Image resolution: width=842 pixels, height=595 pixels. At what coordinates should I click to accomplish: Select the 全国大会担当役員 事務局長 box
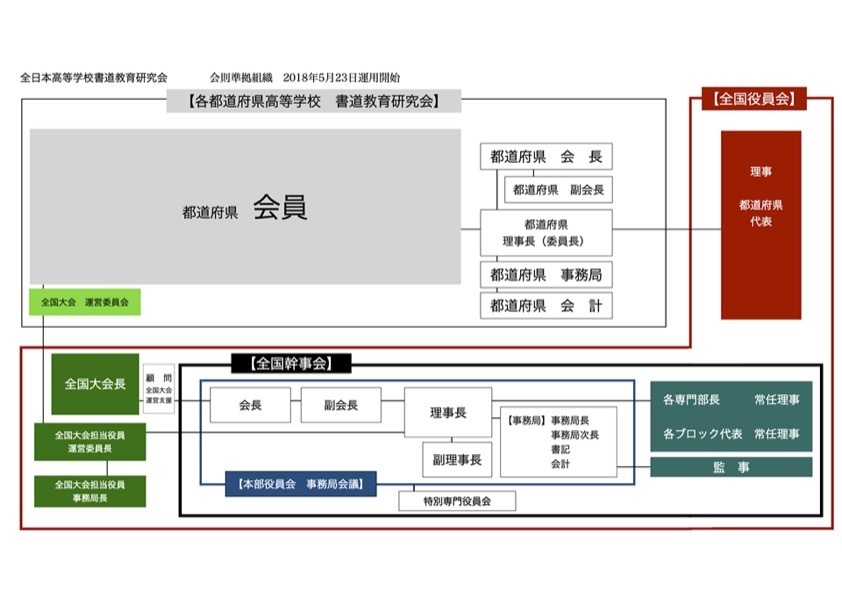pyautogui.click(x=90, y=491)
